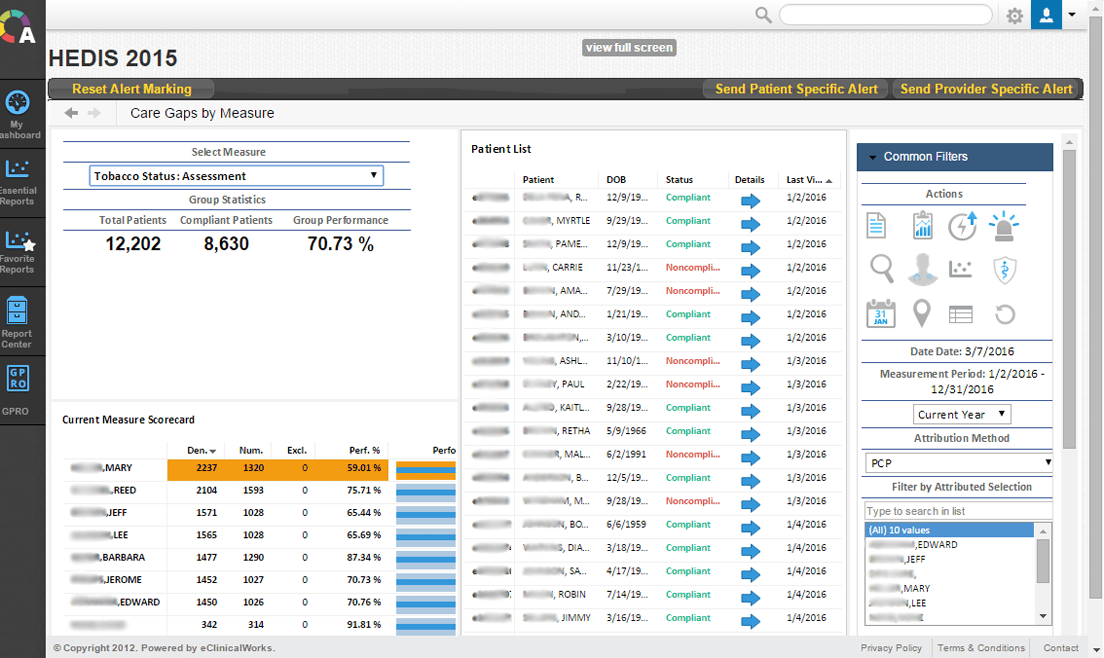The height and width of the screenshot is (658, 1104).
Task: Open the user menu dropdown arrow
Action: pyautogui.click(x=1072, y=14)
